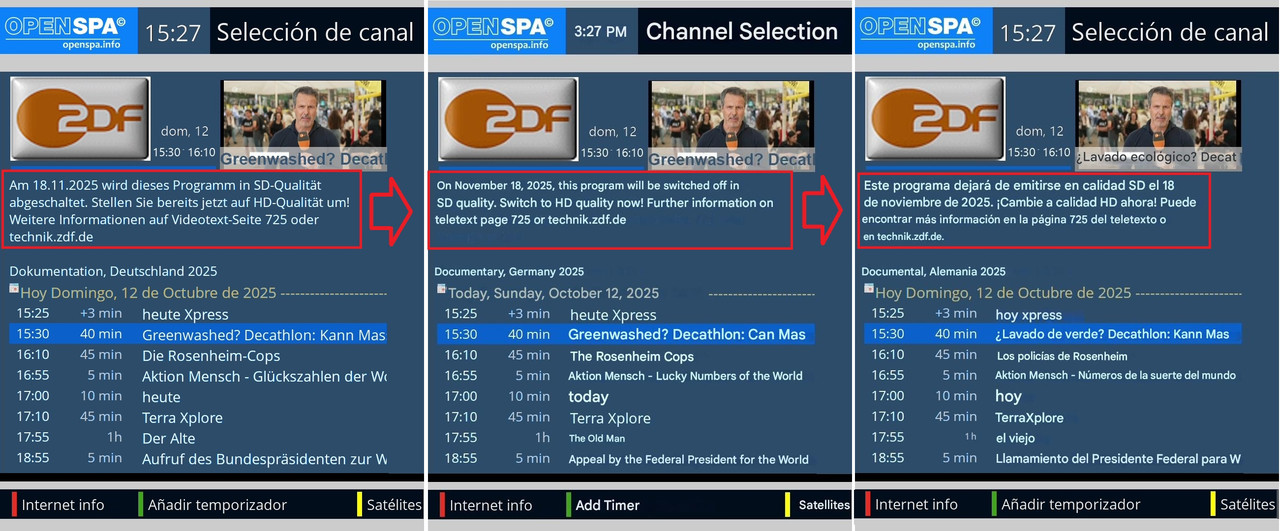Select the 'hoy' row at 17:00

[x=1053, y=397]
